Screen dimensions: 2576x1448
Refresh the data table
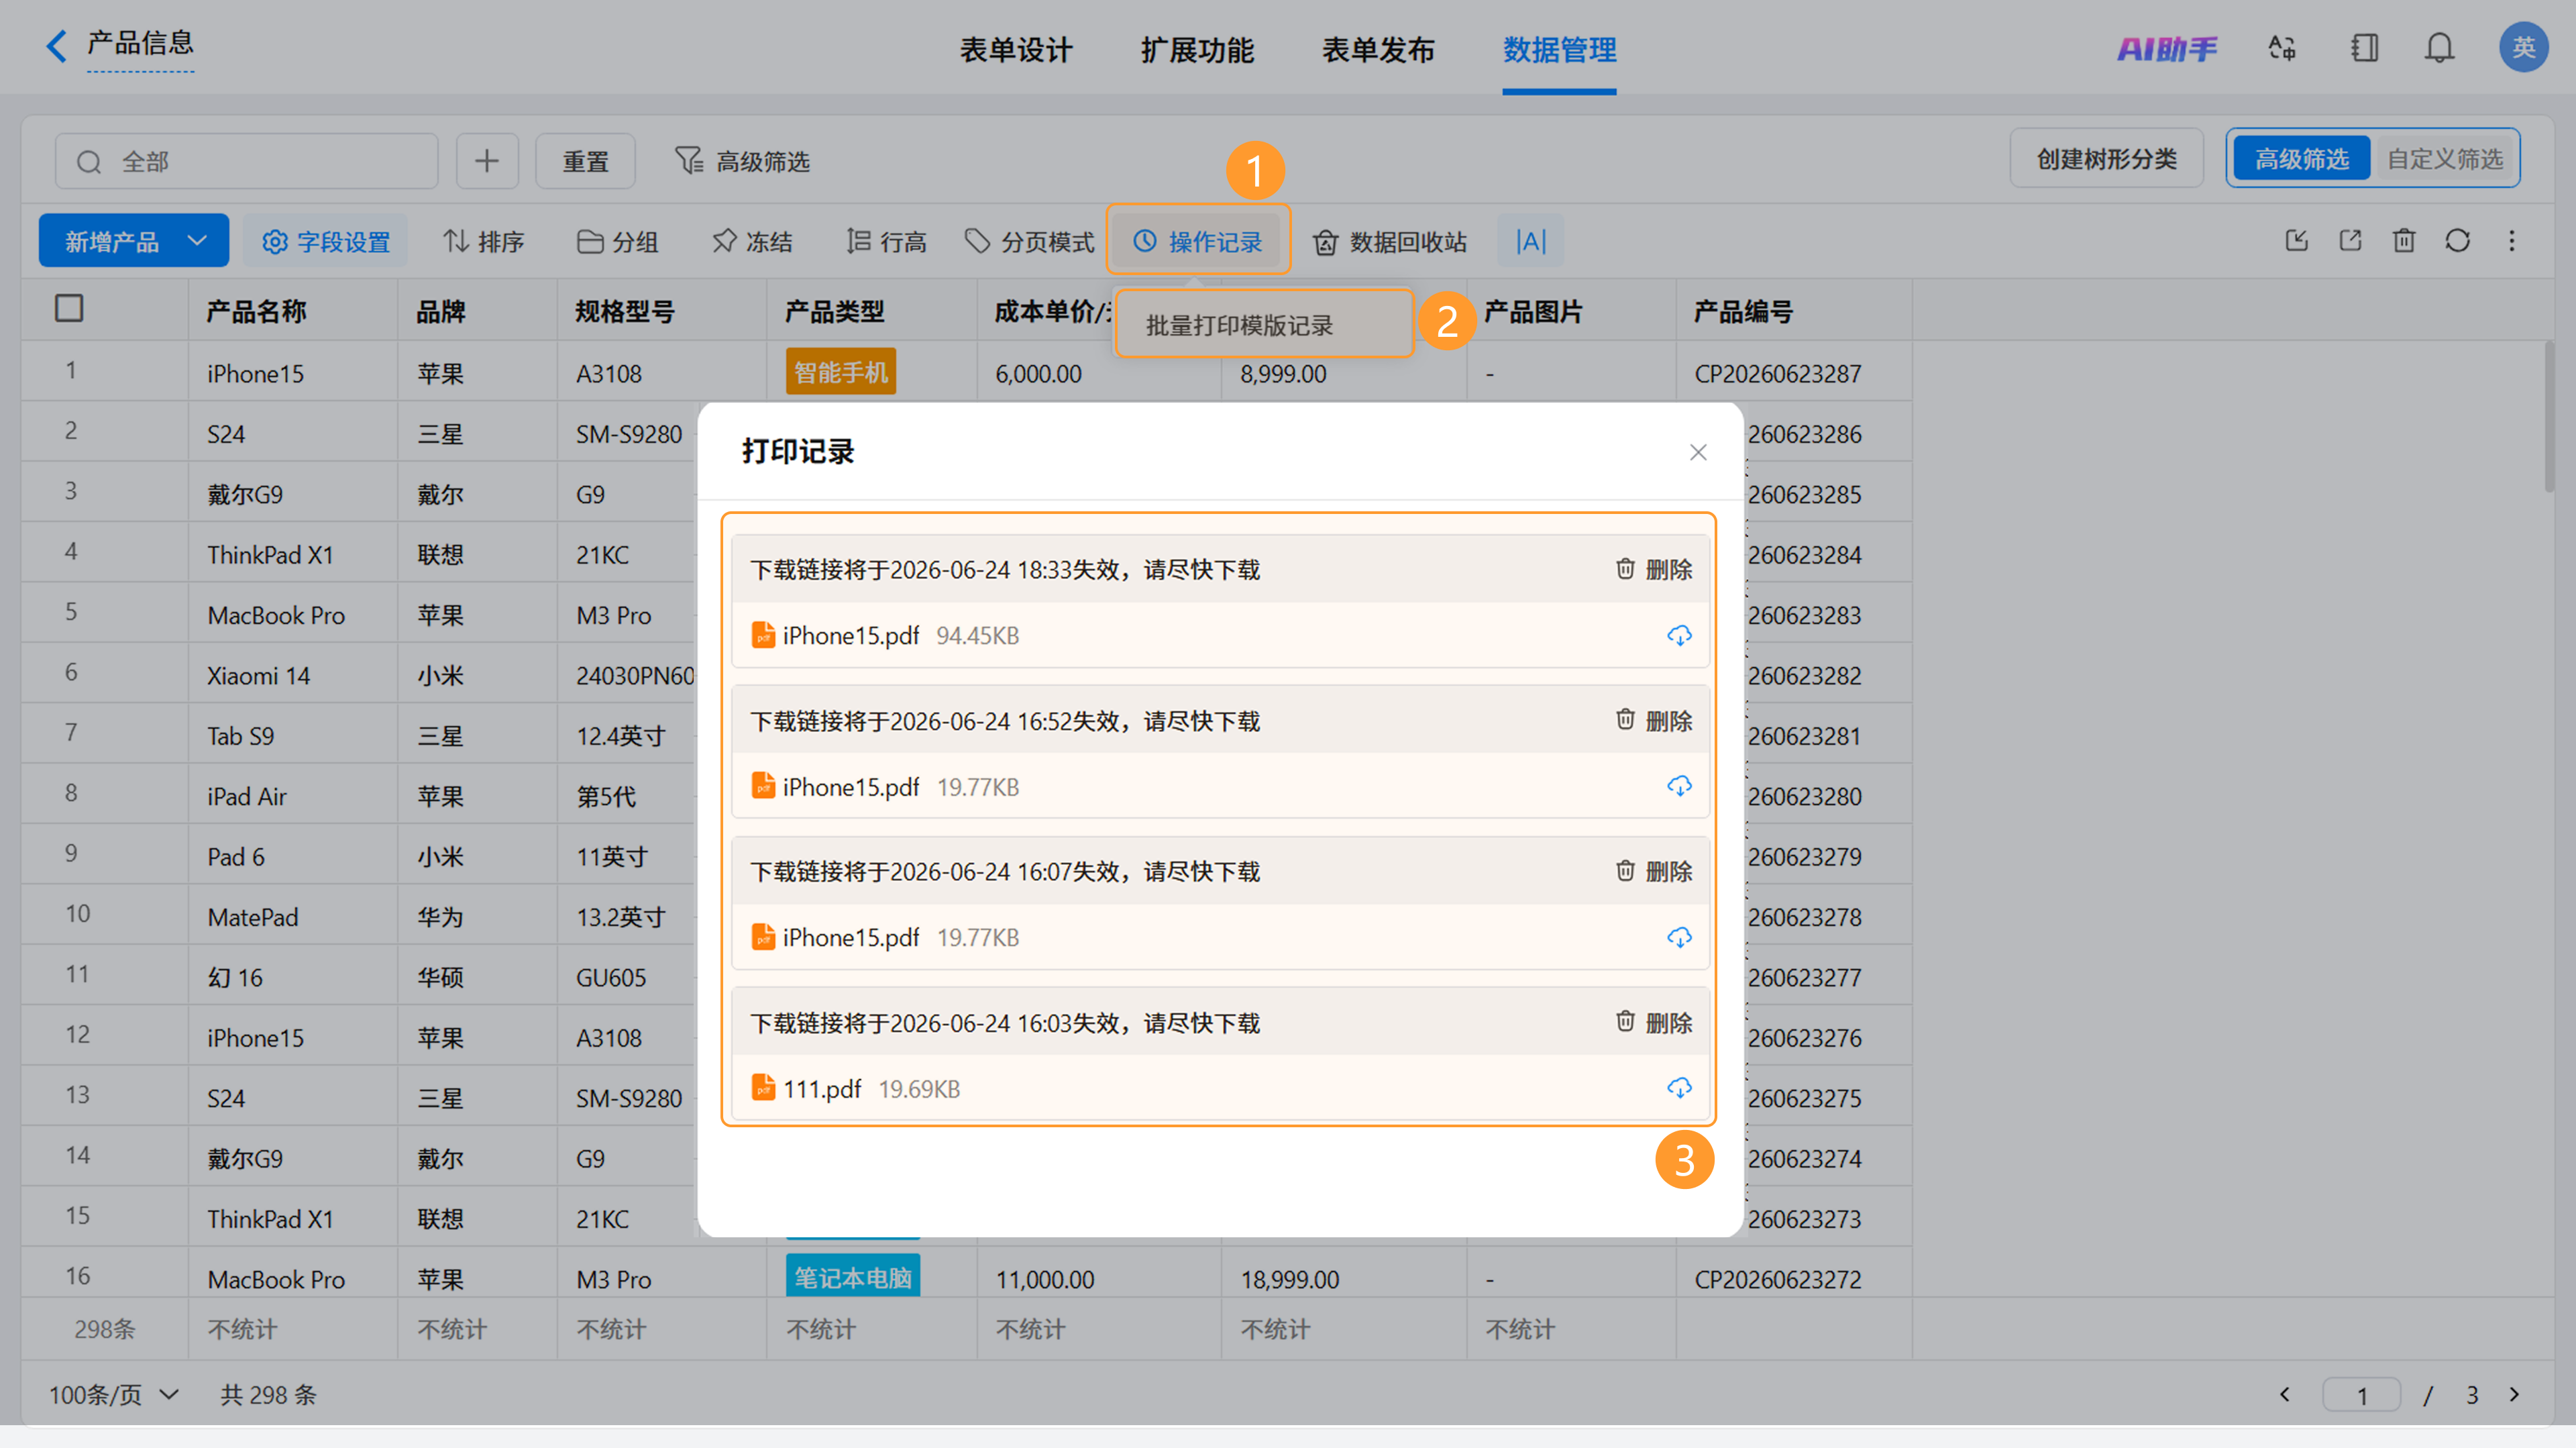pos(2457,240)
